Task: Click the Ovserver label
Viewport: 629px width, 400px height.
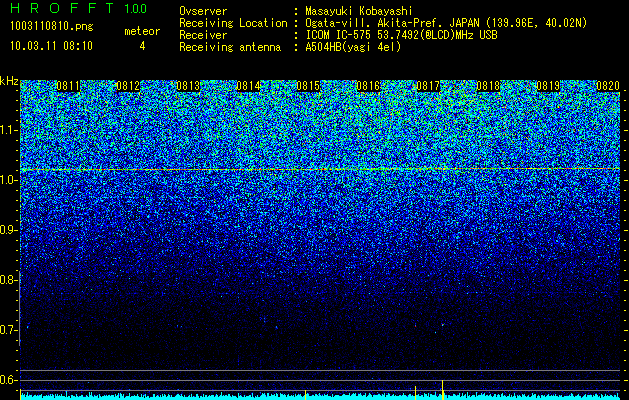Action: tap(203, 11)
